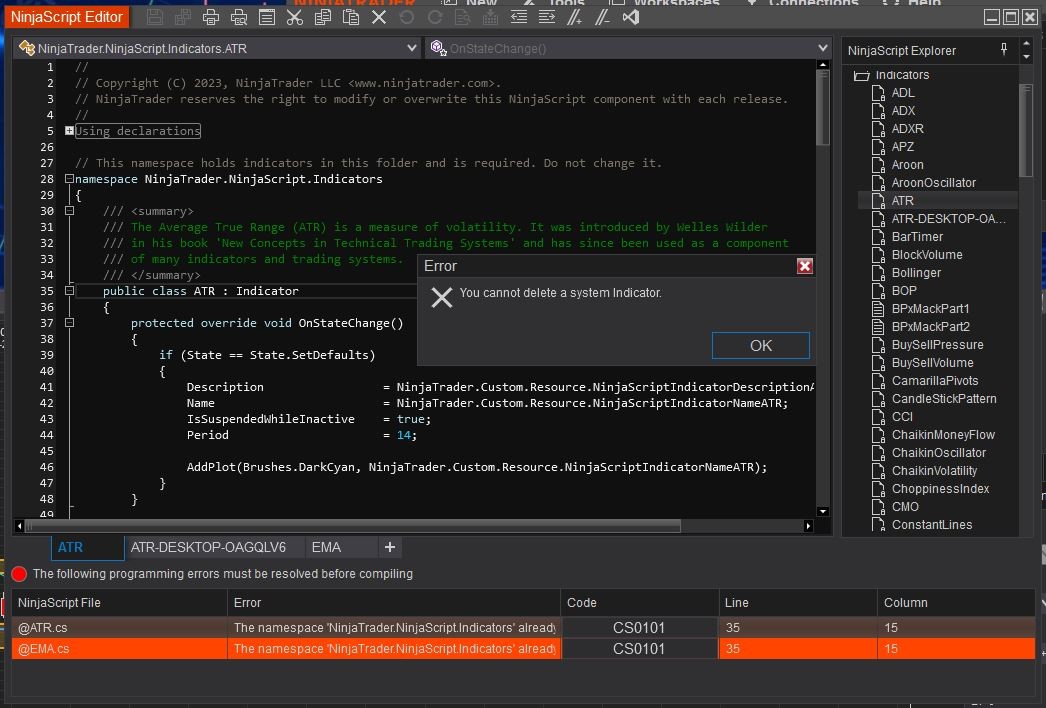Click the Paste clipboard icon
1046x708 pixels.
tap(351, 17)
